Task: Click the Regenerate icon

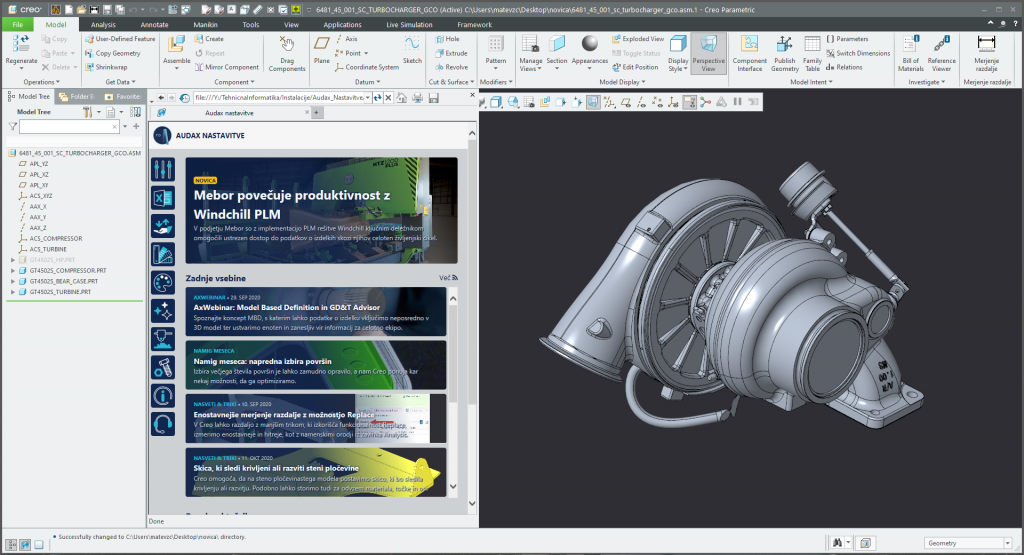Action: click(x=21, y=45)
